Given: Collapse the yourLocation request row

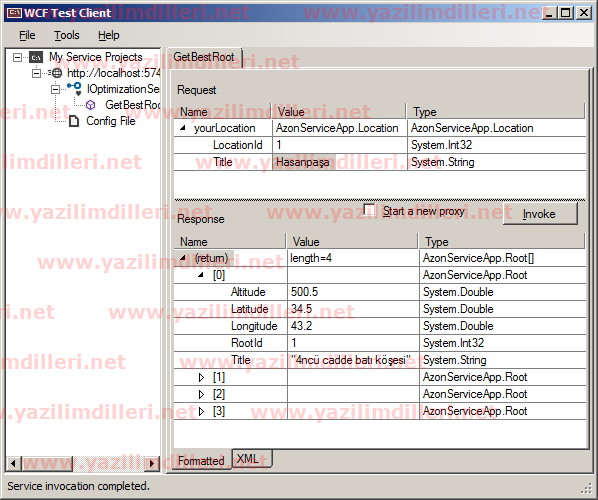Looking at the screenshot, I should (183, 128).
